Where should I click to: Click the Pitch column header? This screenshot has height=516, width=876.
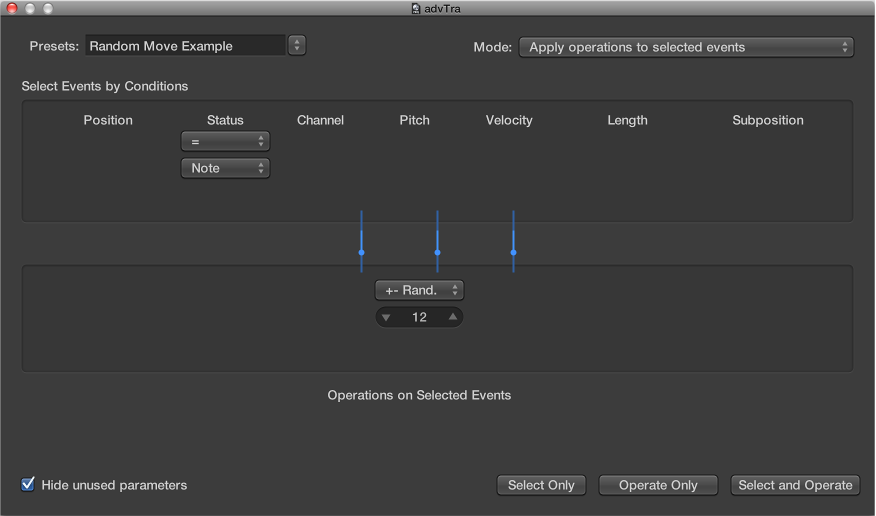point(415,120)
